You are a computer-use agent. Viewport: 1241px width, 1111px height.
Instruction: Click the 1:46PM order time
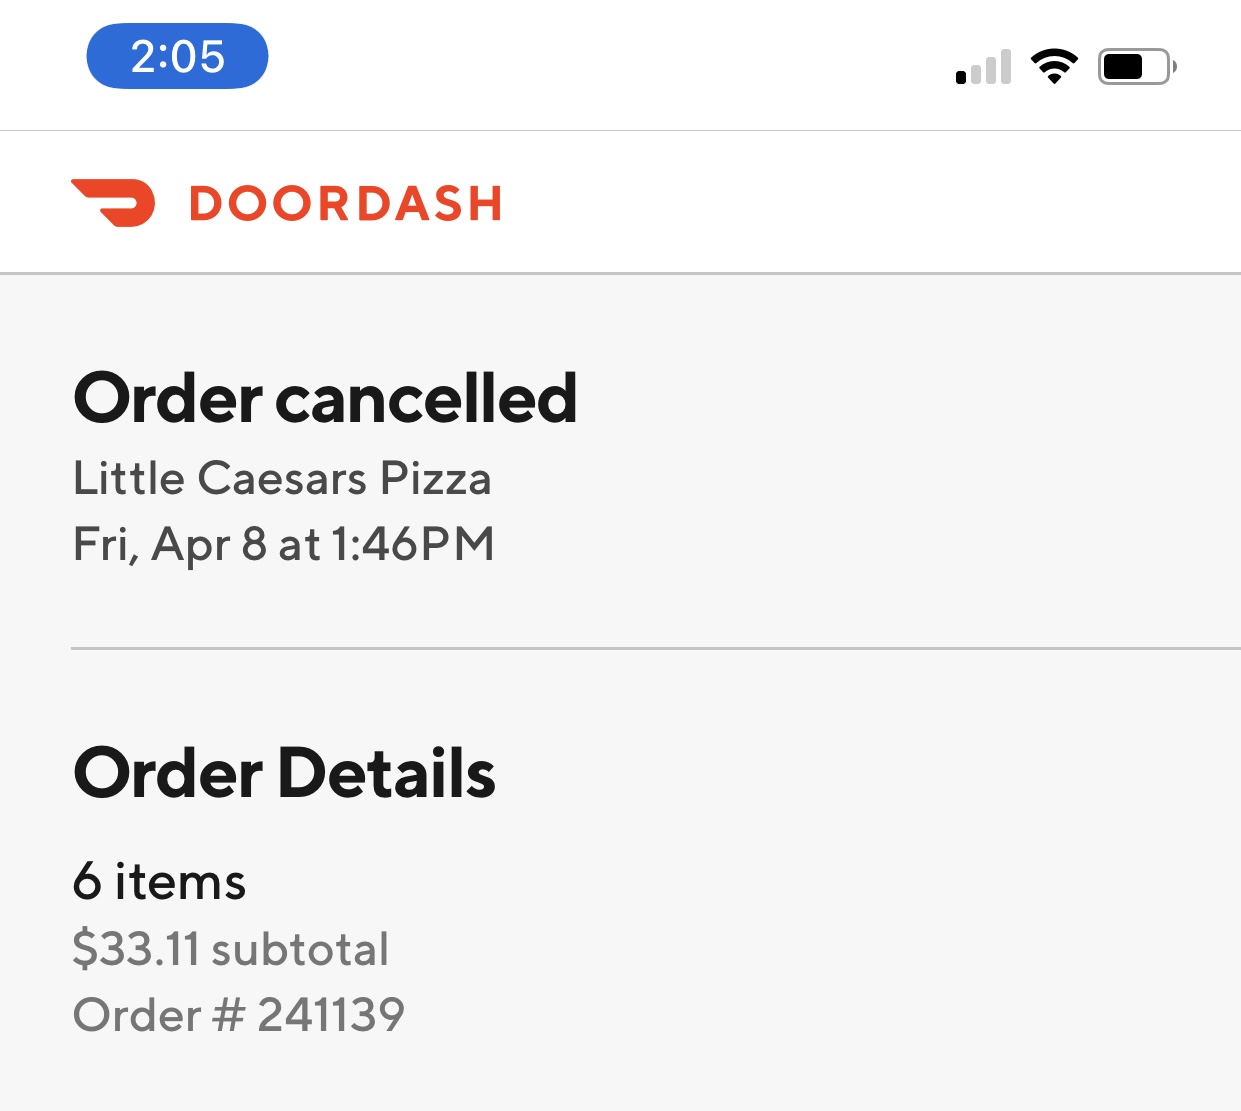413,545
